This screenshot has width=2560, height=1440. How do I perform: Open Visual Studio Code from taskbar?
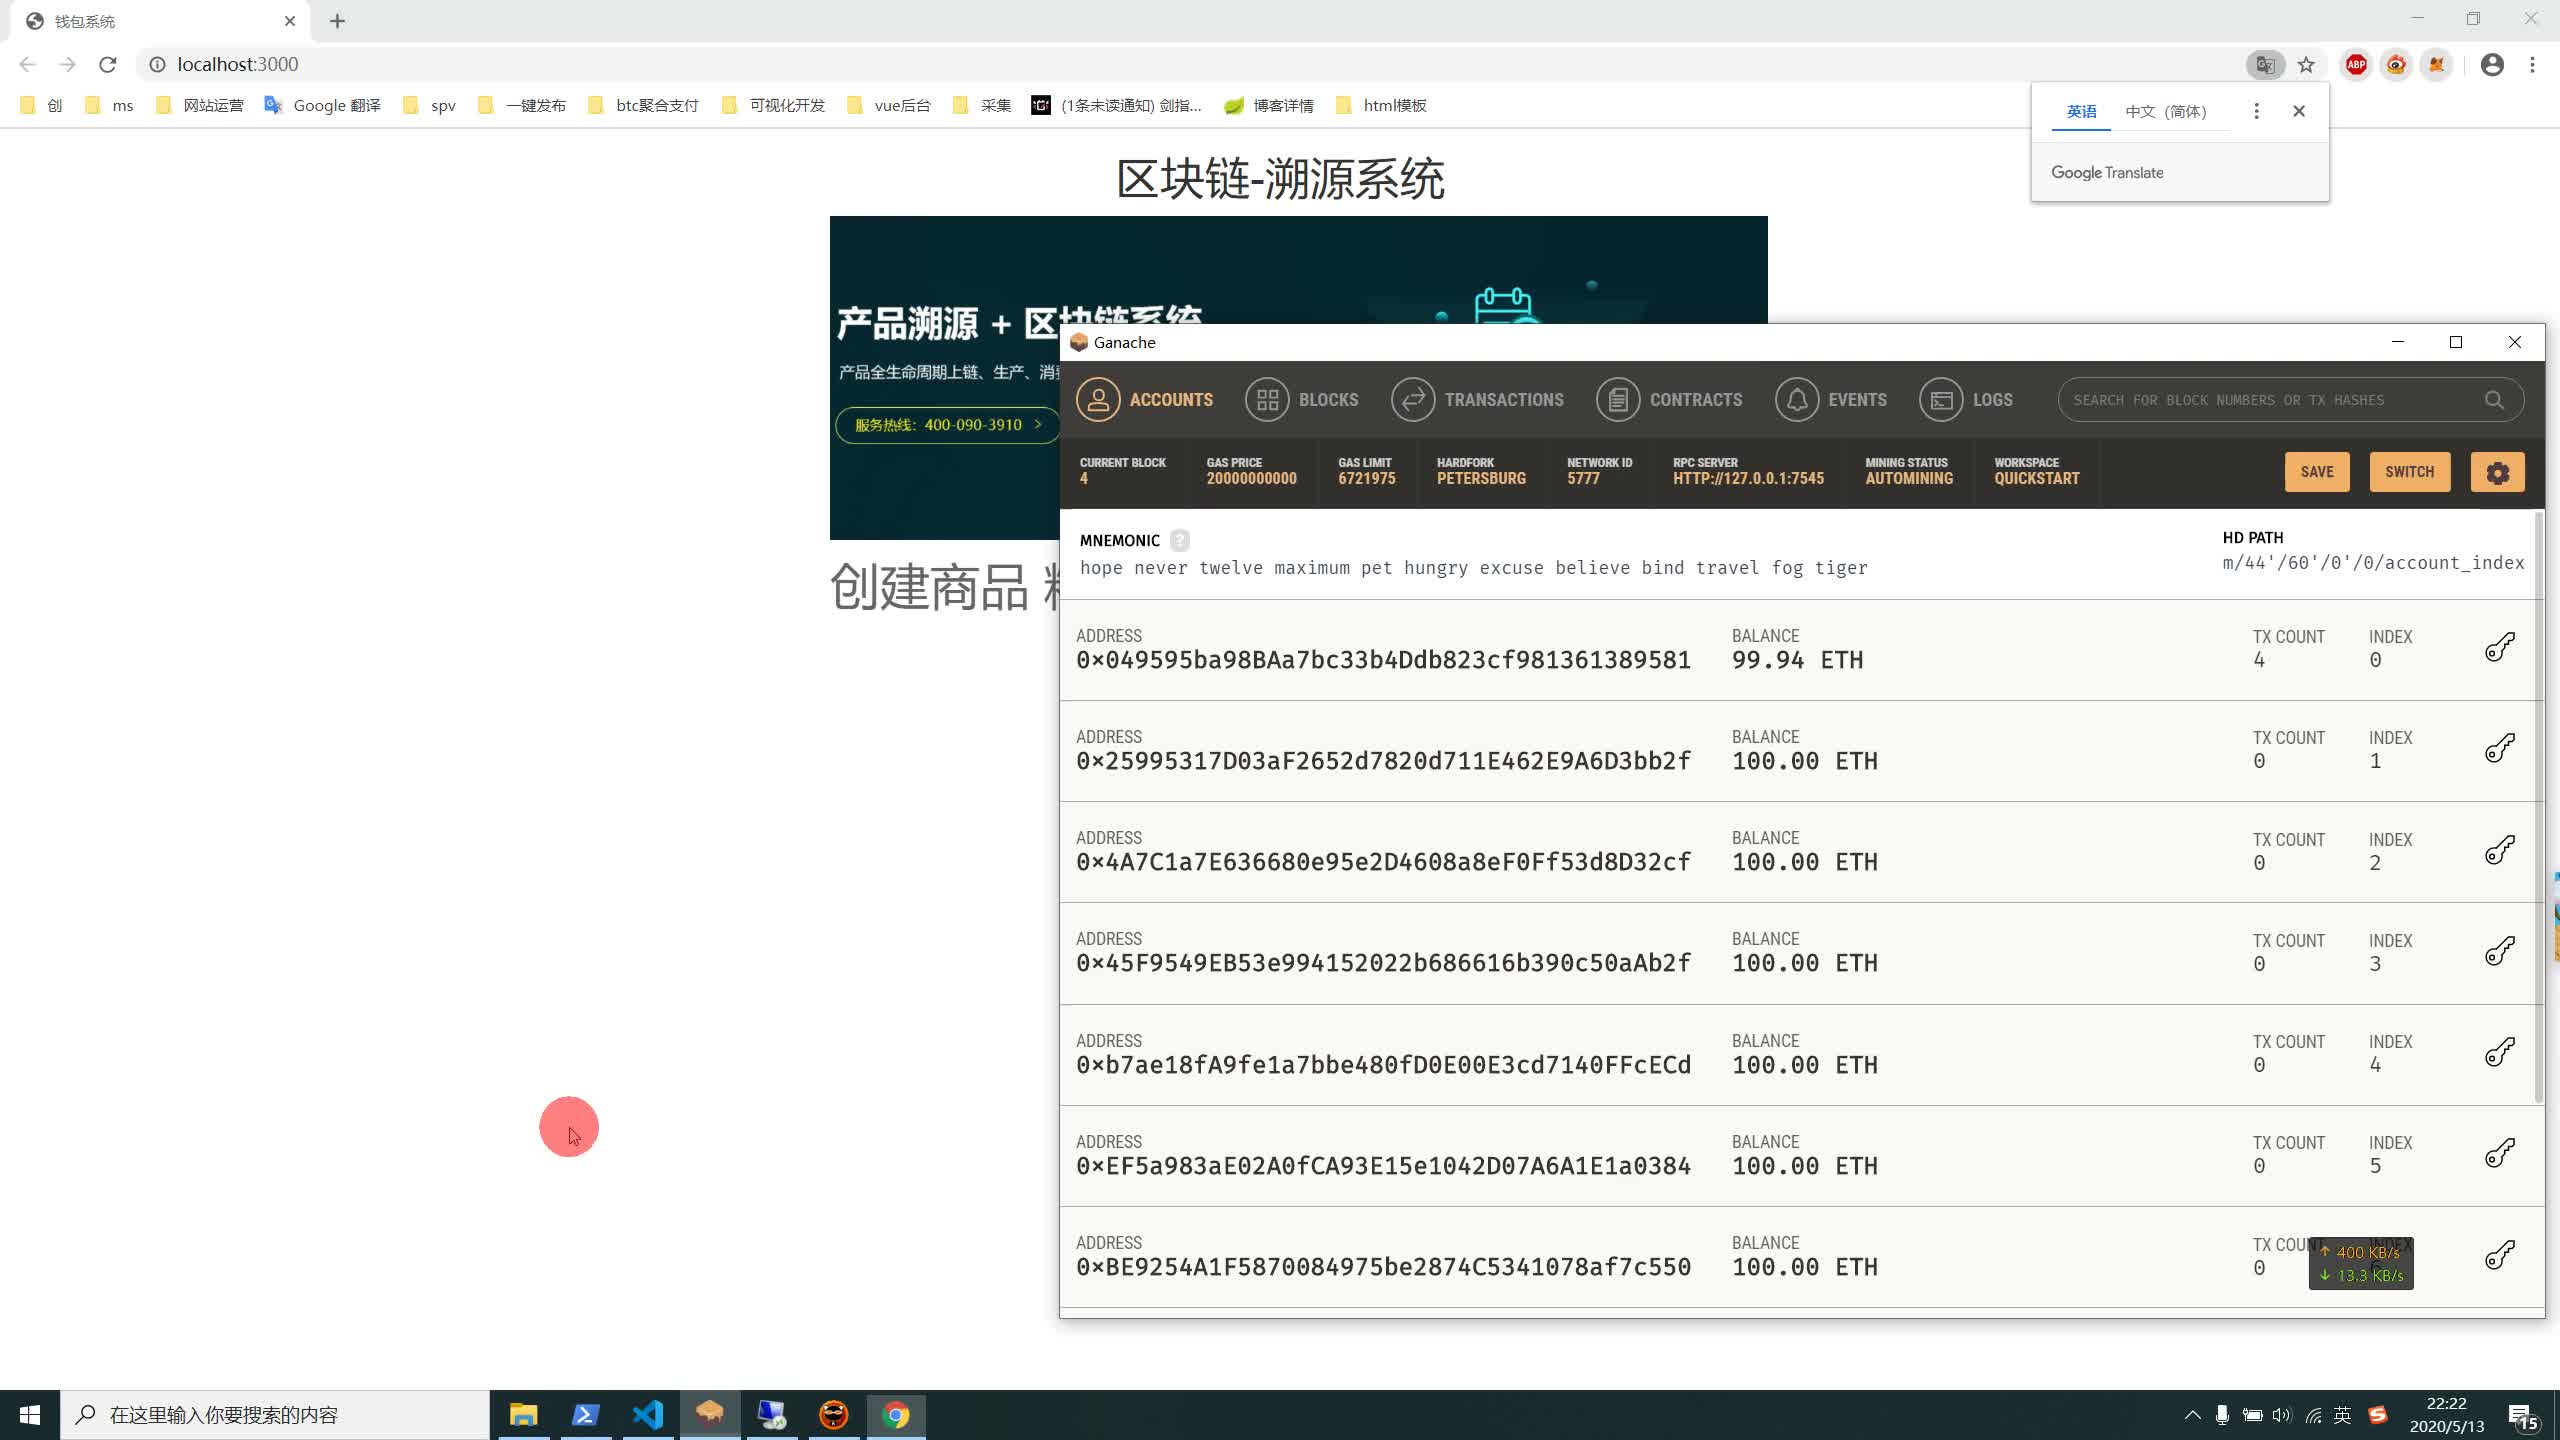click(x=648, y=1414)
